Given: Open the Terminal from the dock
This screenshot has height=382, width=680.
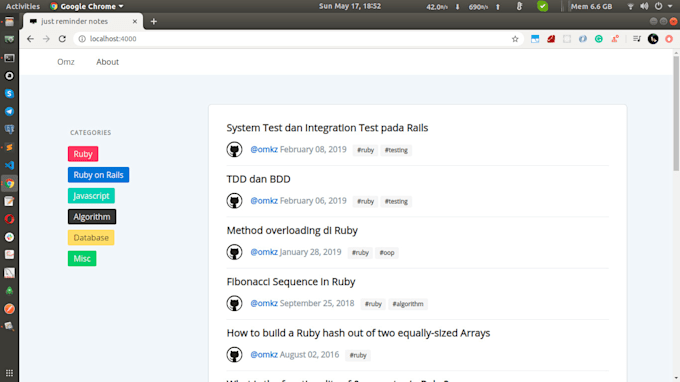Looking at the screenshot, I should click(9, 58).
